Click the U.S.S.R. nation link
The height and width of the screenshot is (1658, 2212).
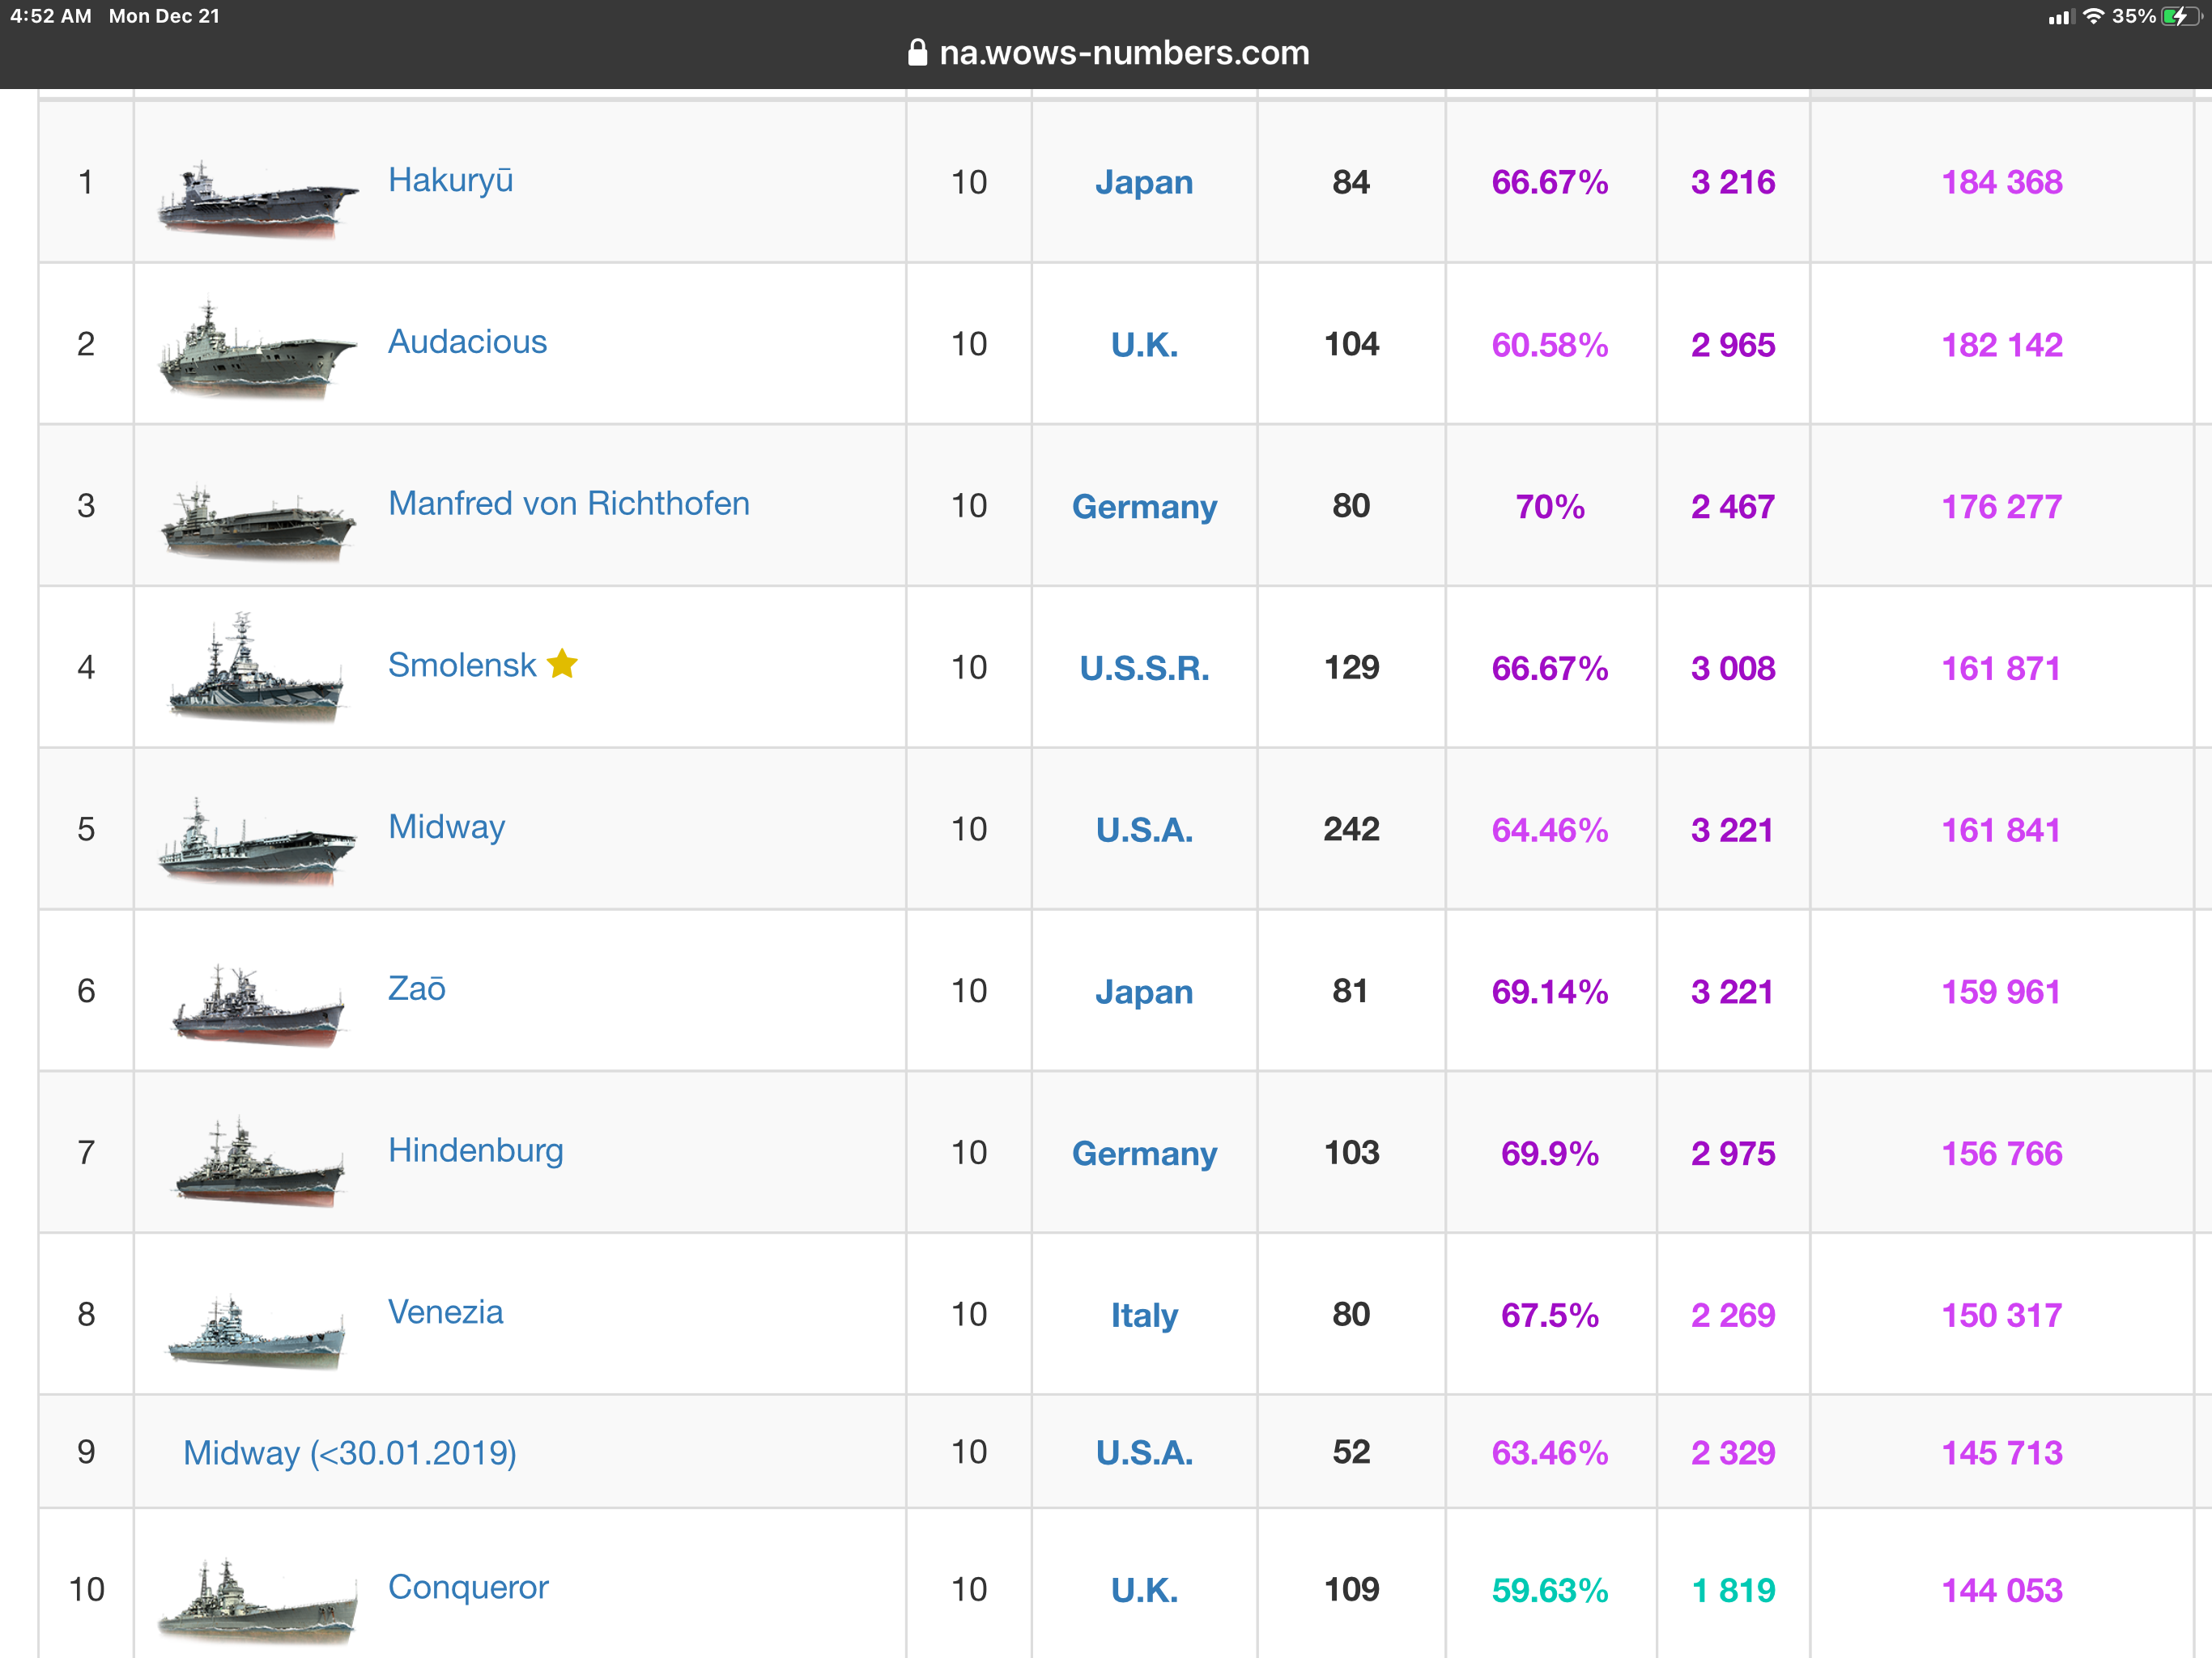pyautogui.click(x=1144, y=668)
